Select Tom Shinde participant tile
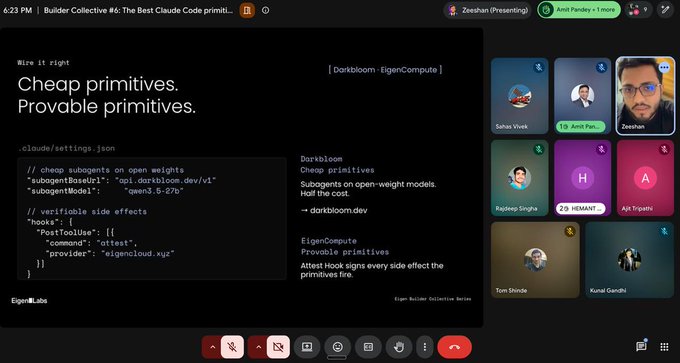 535,260
